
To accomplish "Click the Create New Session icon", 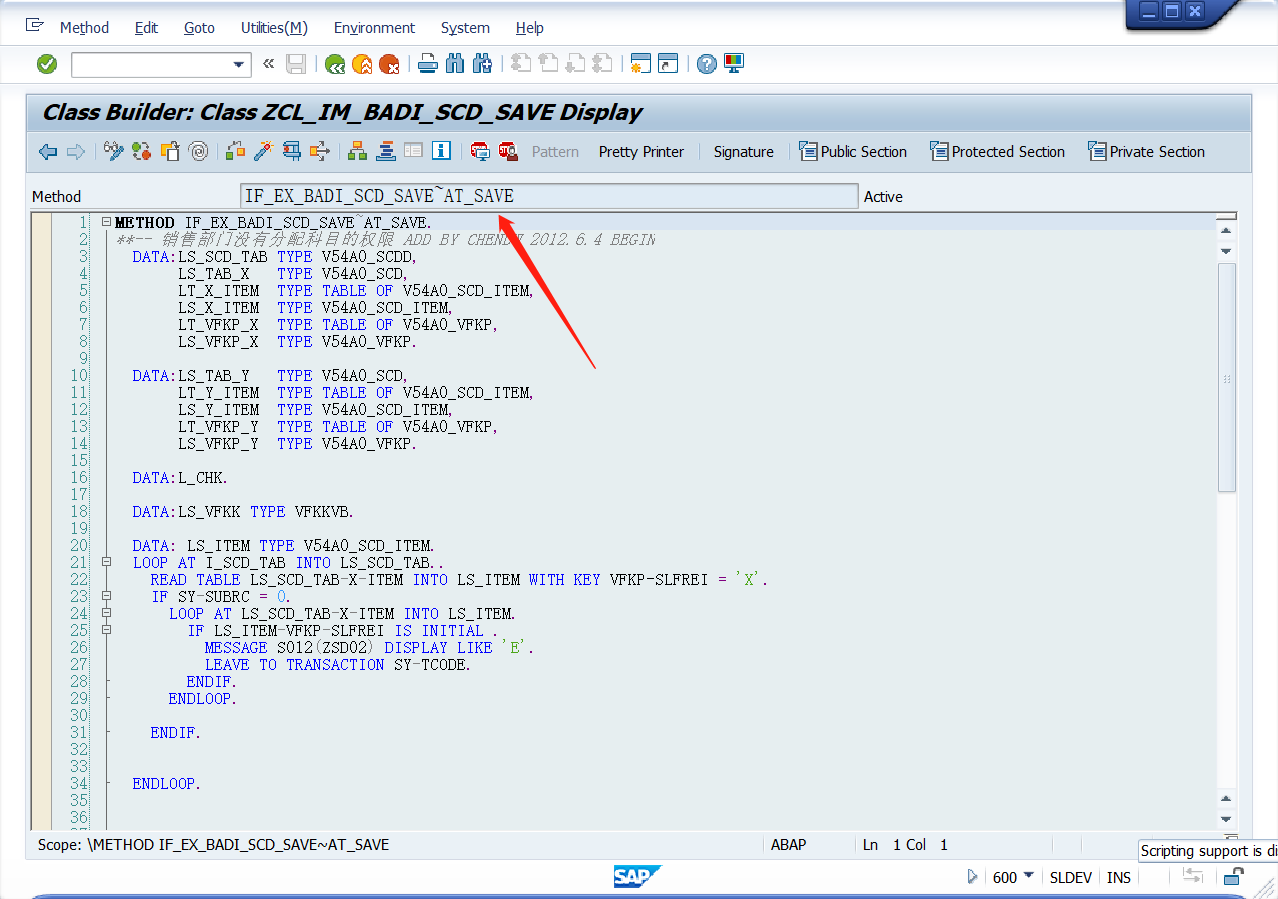I will [x=639, y=63].
